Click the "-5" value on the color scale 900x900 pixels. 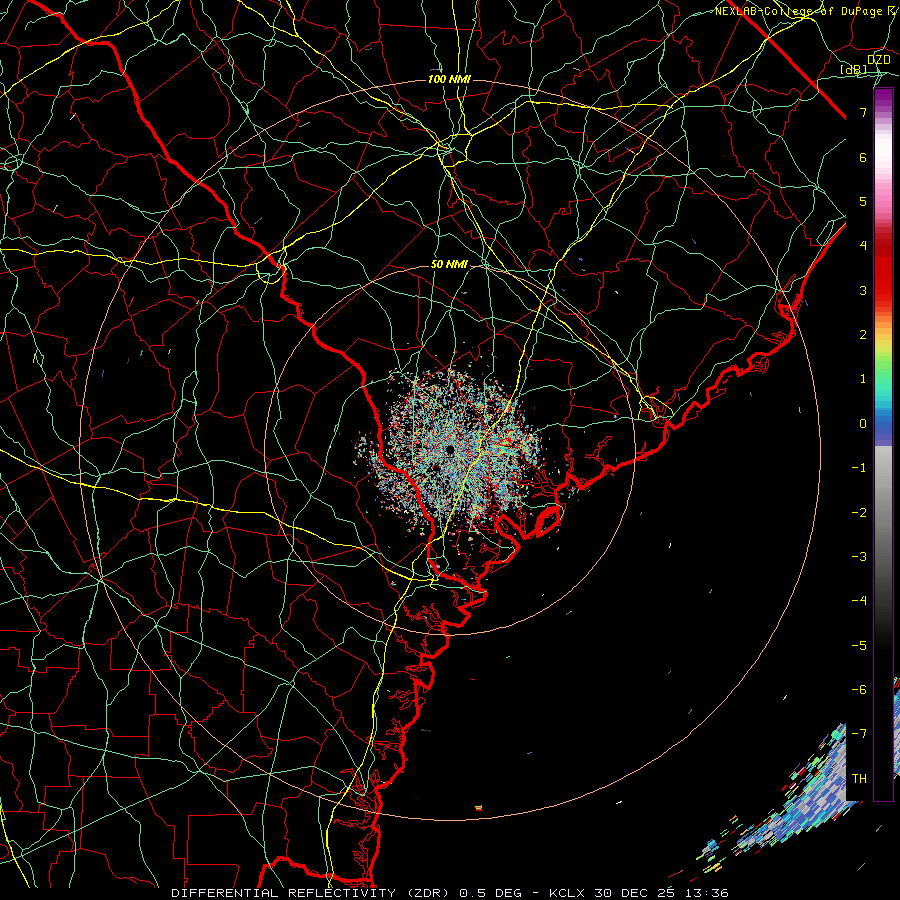pos(859,646)
